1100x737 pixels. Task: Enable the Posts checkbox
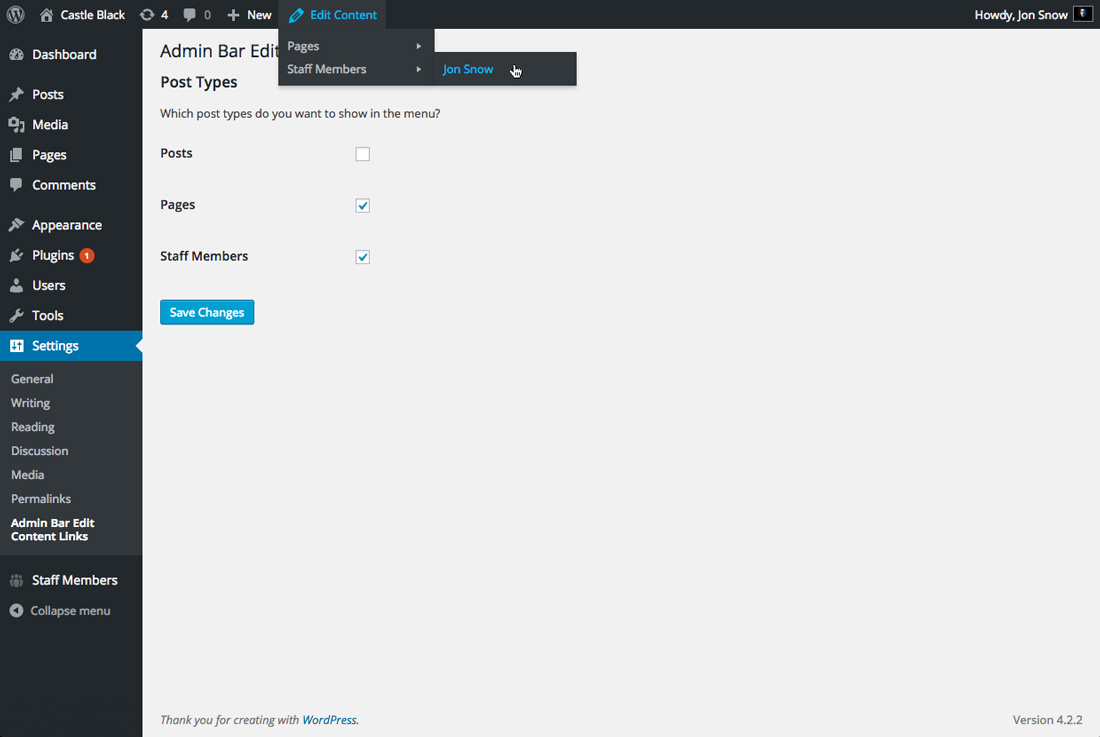coord(363,154)
